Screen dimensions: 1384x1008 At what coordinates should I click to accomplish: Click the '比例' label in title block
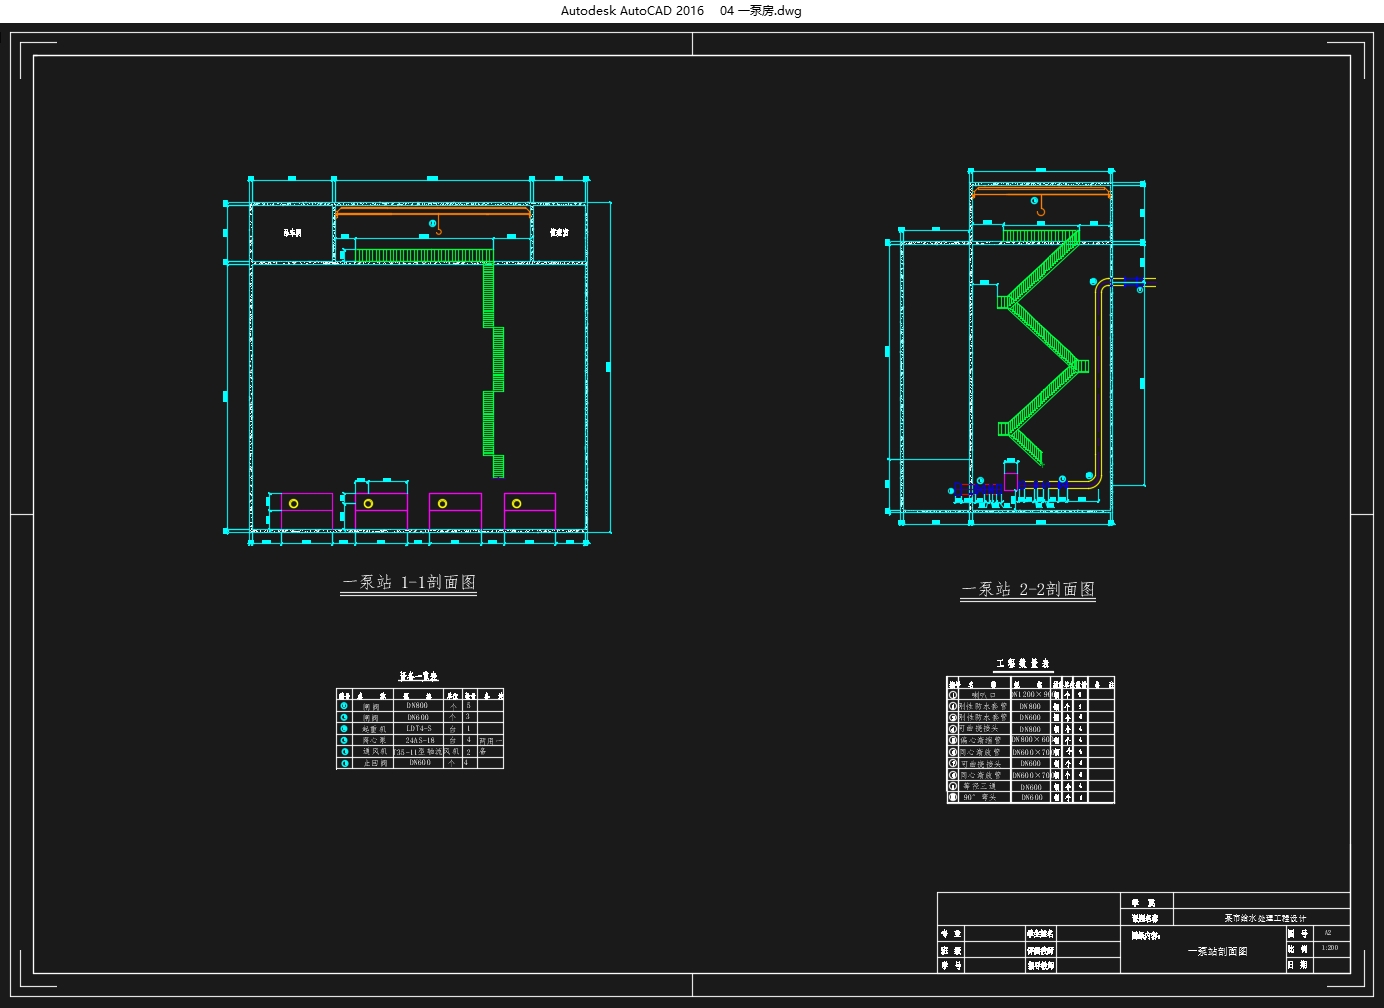coord(1297,949)
